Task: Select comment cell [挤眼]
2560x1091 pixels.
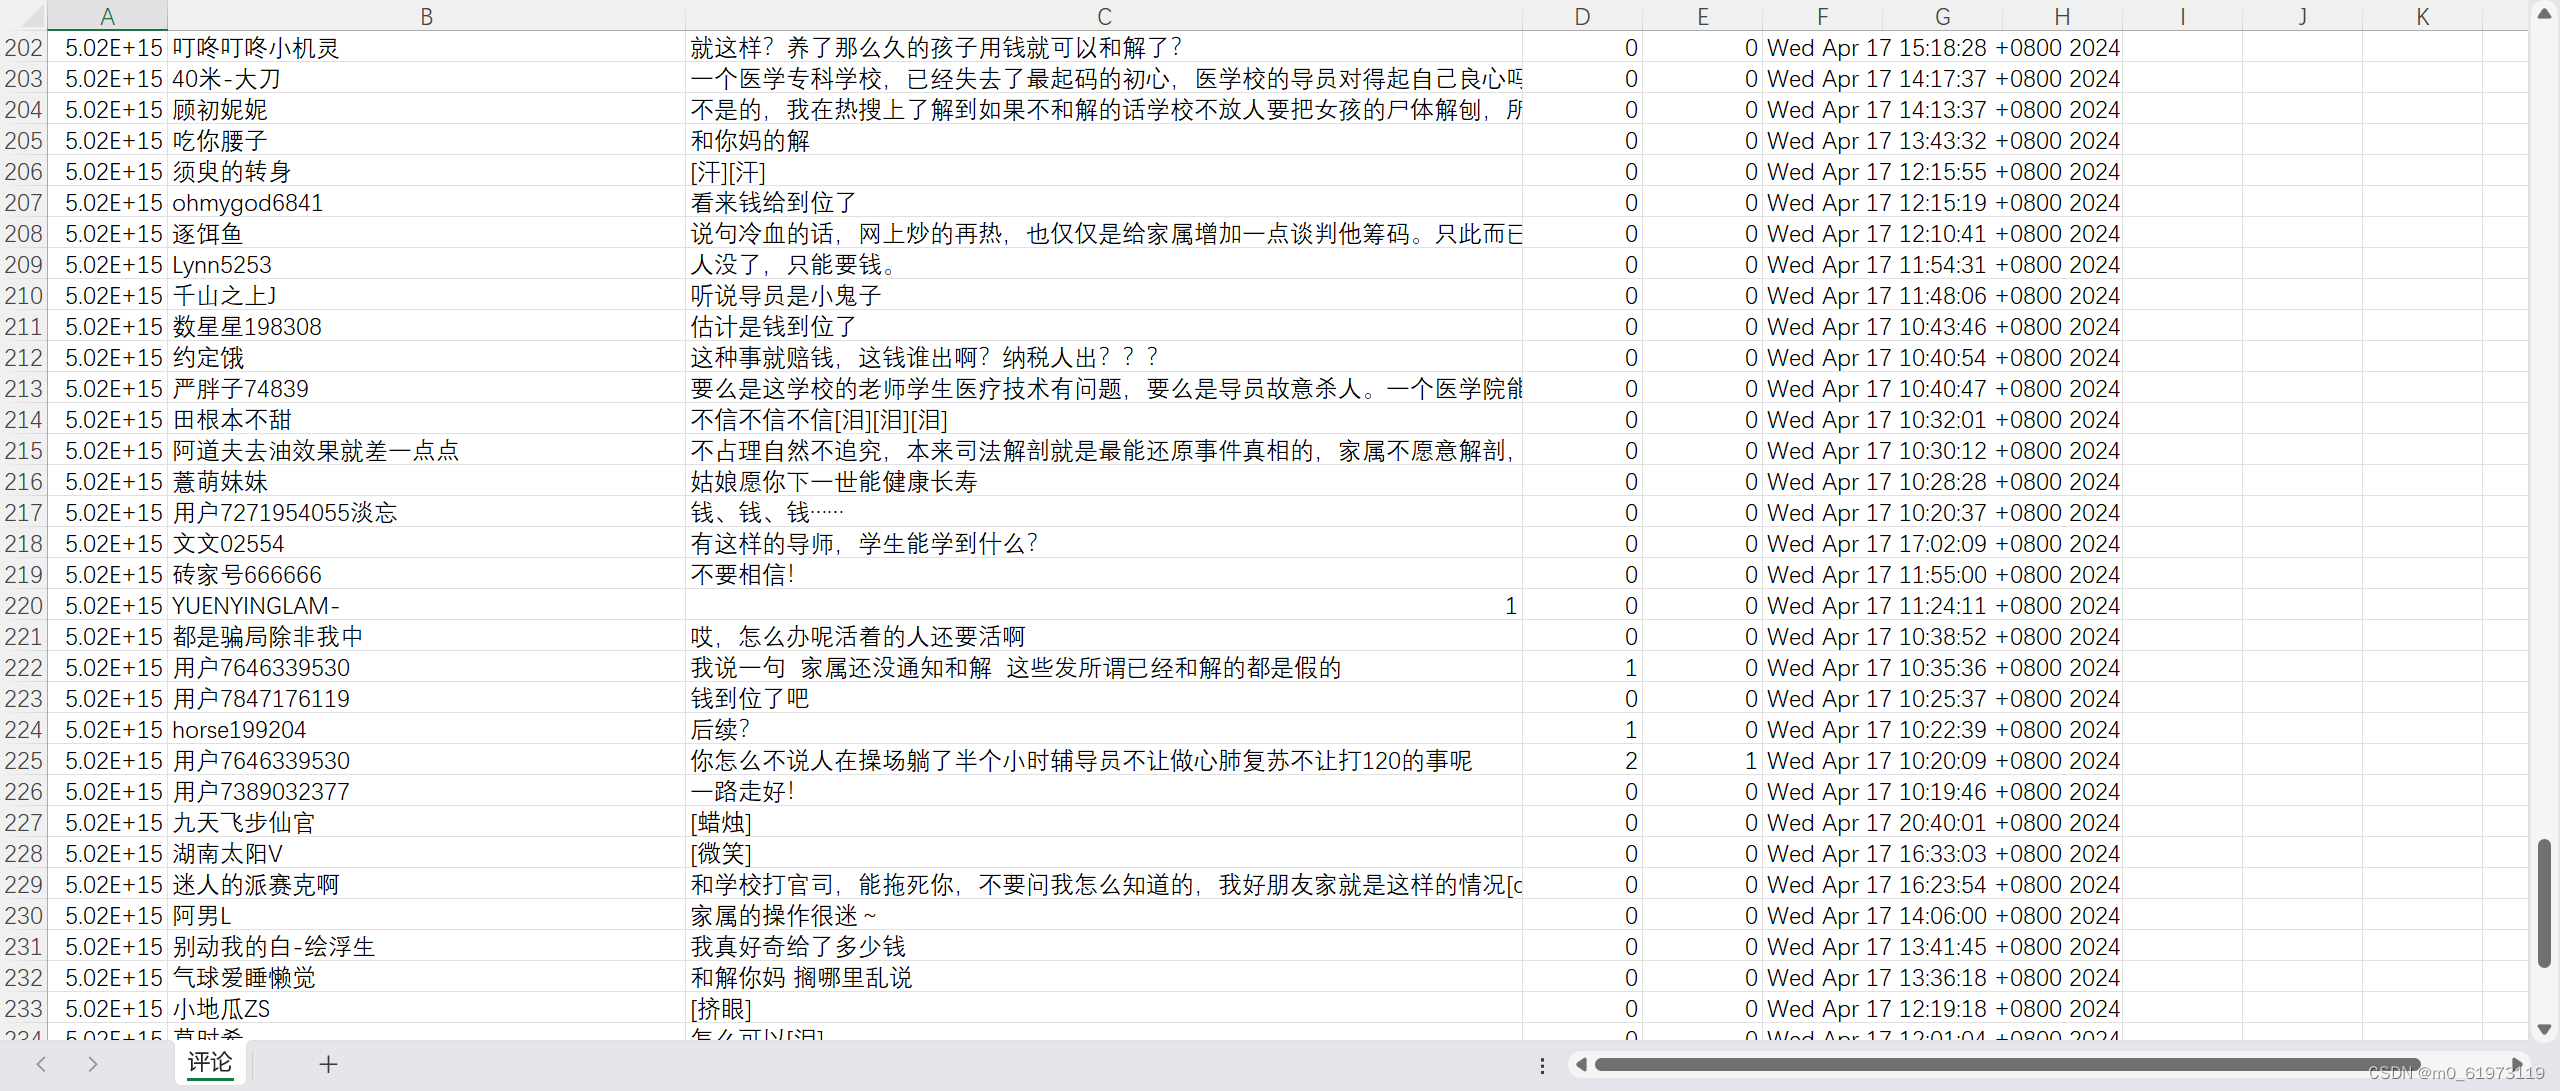Action: click(x=1104, y=1009)
